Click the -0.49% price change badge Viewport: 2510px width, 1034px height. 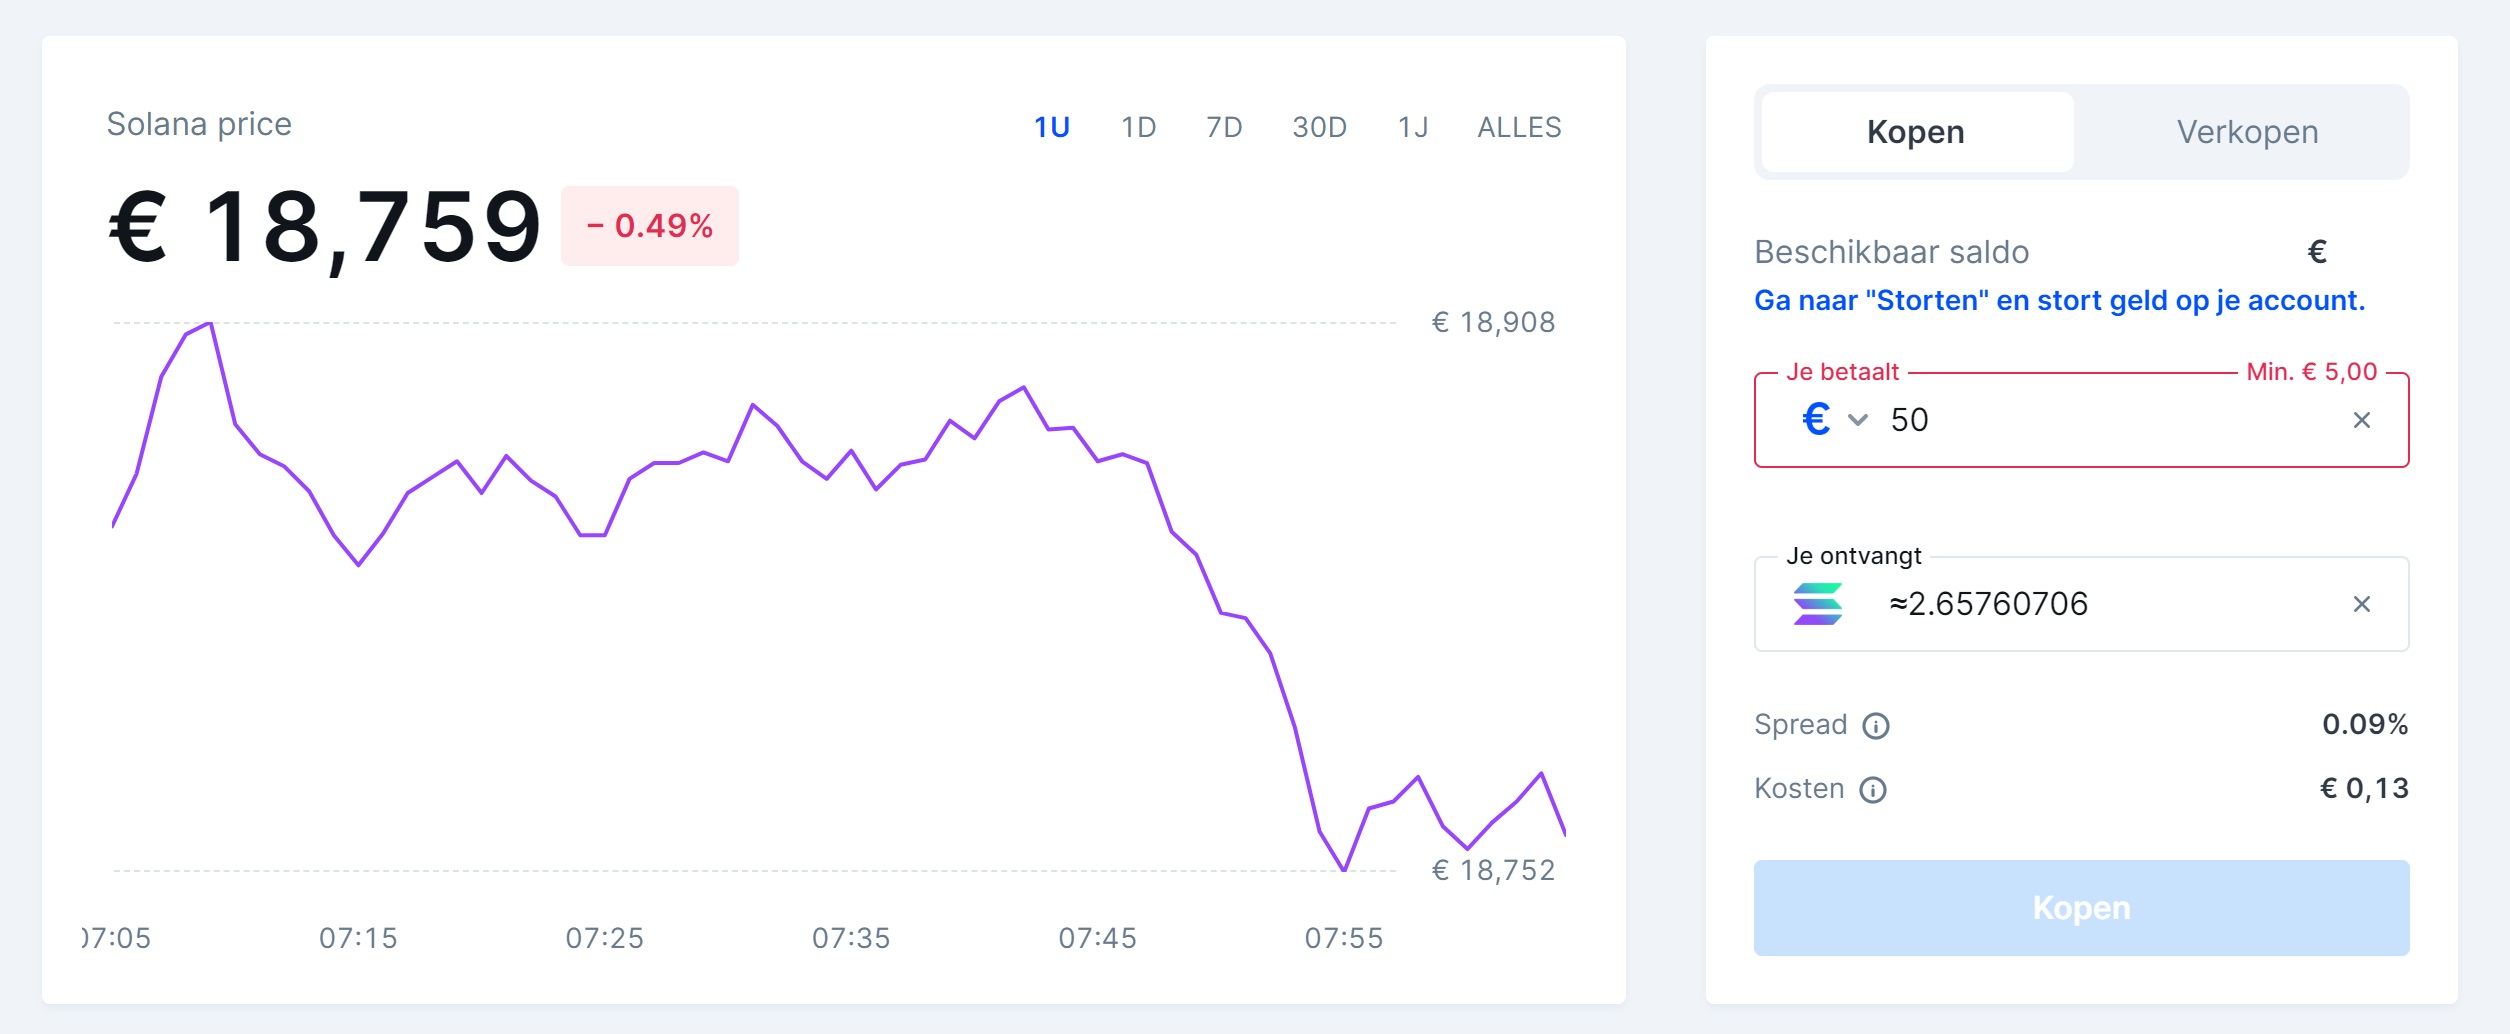(650, 226)
